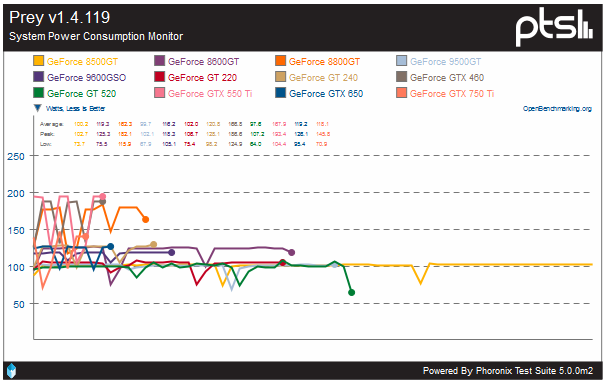The height and width of the screenshot is (384, 606).
Task: Click the 150 y-axis label
Action: pyautogui.click(x=16, y=230)
